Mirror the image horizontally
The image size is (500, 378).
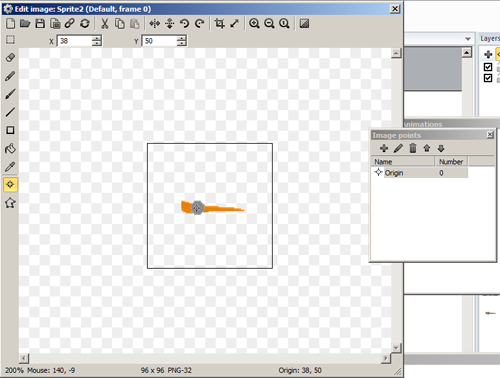155,23
